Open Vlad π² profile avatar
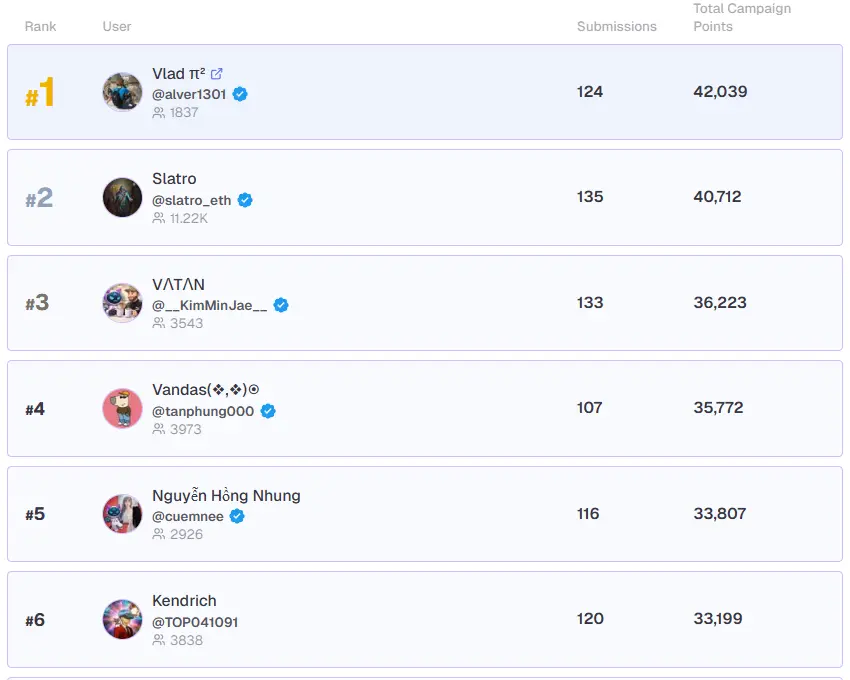Viewport: 850px width, 680px height. pos(122,92)
